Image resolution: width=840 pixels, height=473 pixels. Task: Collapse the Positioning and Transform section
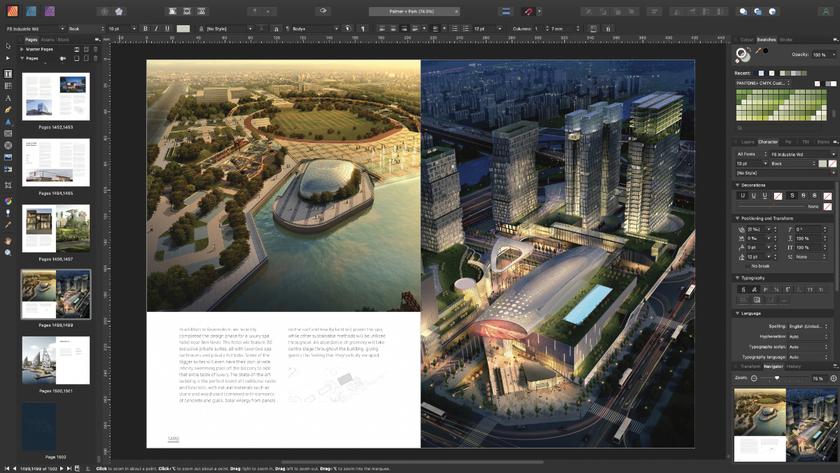click(x=738, y=218)
